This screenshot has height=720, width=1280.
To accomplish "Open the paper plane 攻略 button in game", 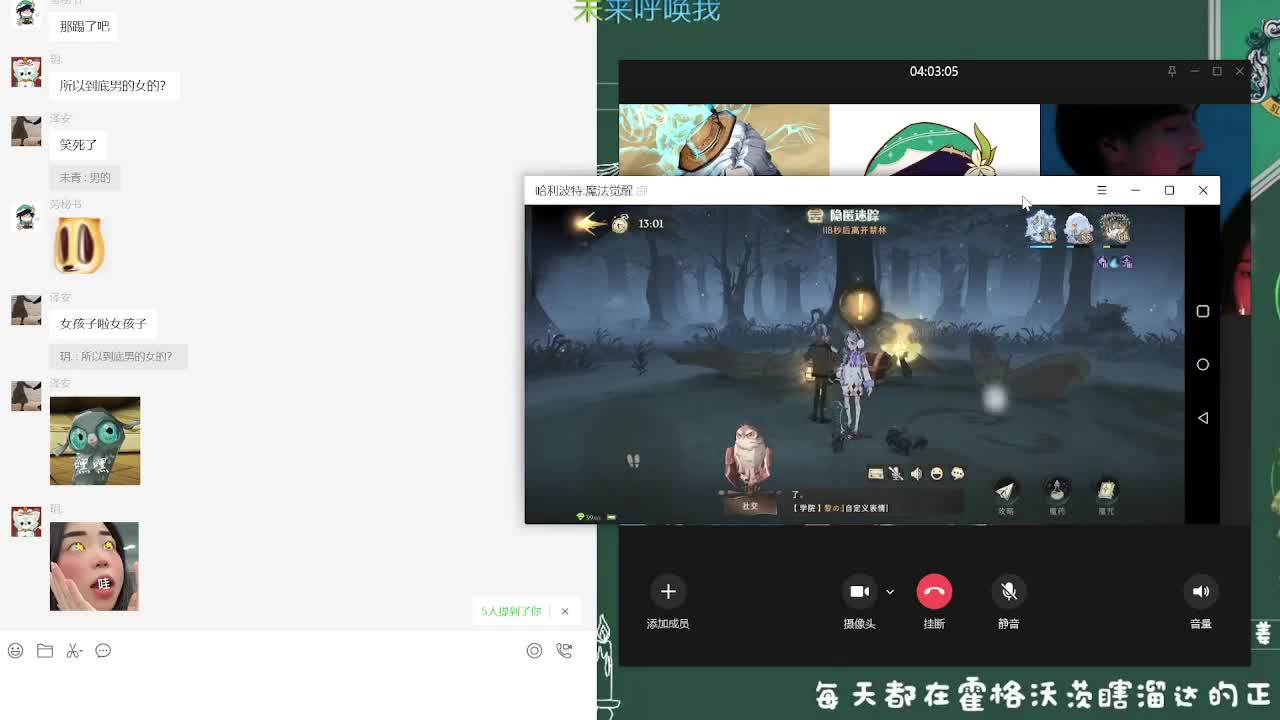I will click(x=1005, y=494).
